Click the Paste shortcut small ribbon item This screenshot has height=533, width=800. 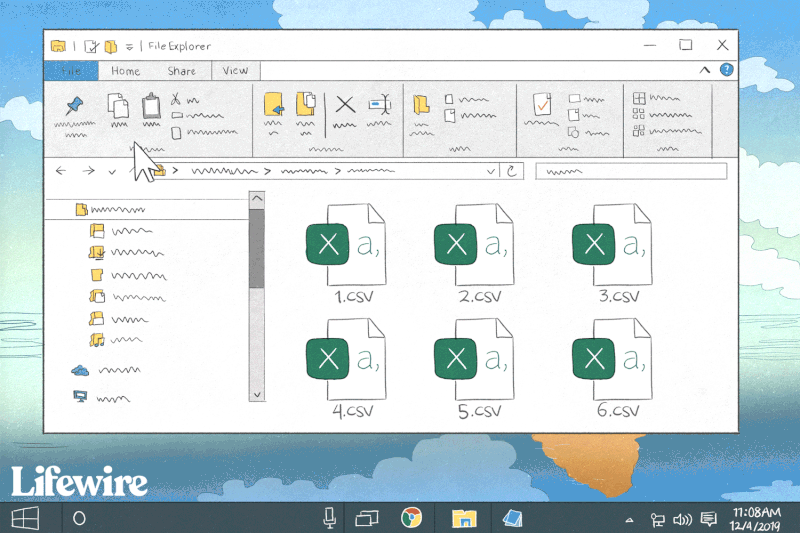coord(204,133)
